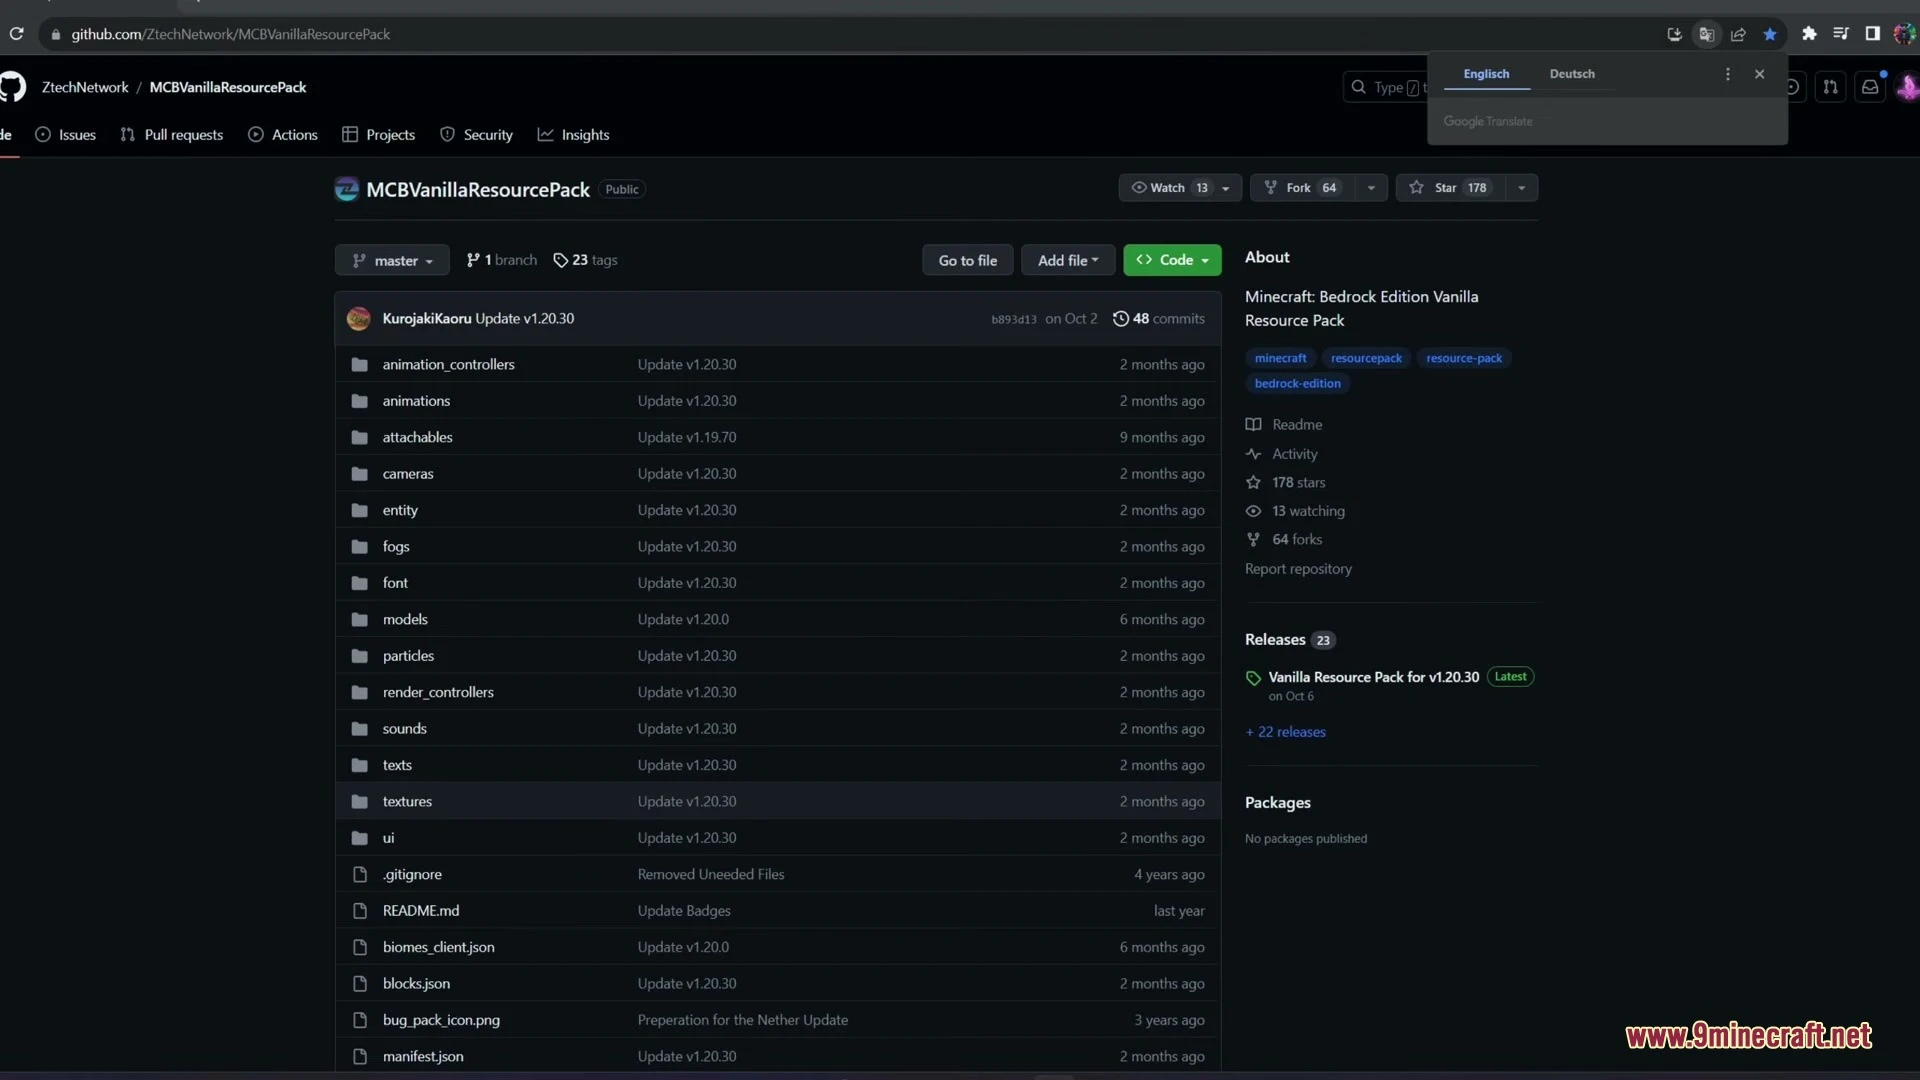Open the 48 commits history
This screenshot has width=1920, height=1080.
(1158, 318)
